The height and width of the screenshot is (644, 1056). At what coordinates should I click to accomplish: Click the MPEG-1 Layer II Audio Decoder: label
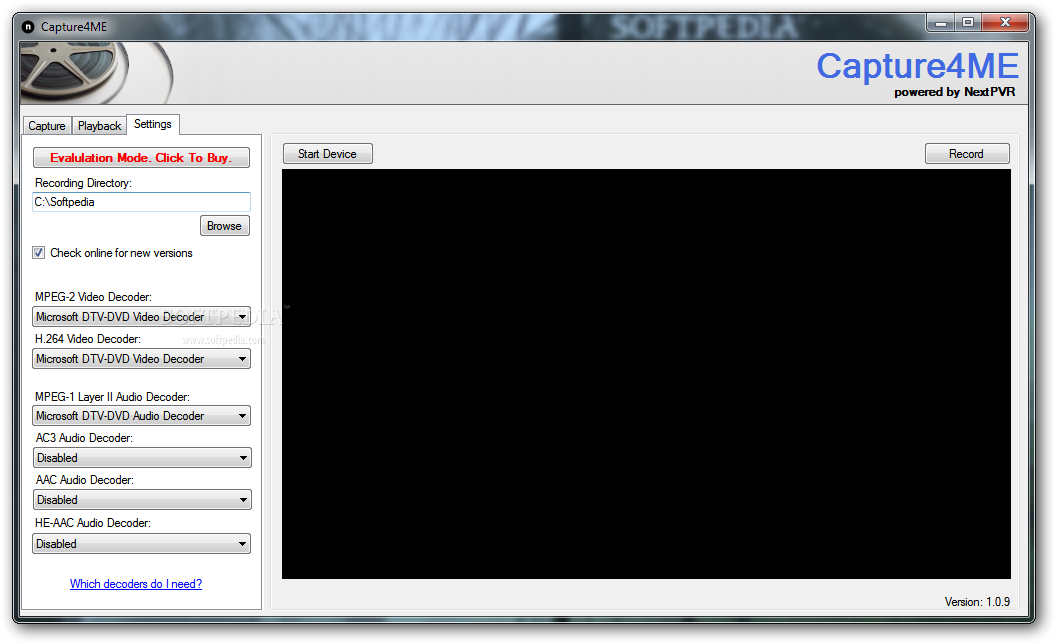(112, 397)
